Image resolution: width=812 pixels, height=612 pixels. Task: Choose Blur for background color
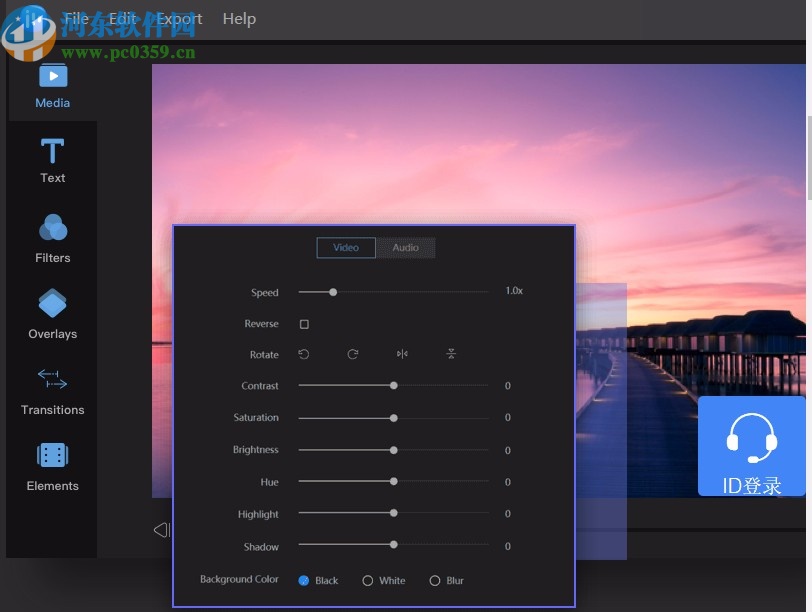pos(435,580)
